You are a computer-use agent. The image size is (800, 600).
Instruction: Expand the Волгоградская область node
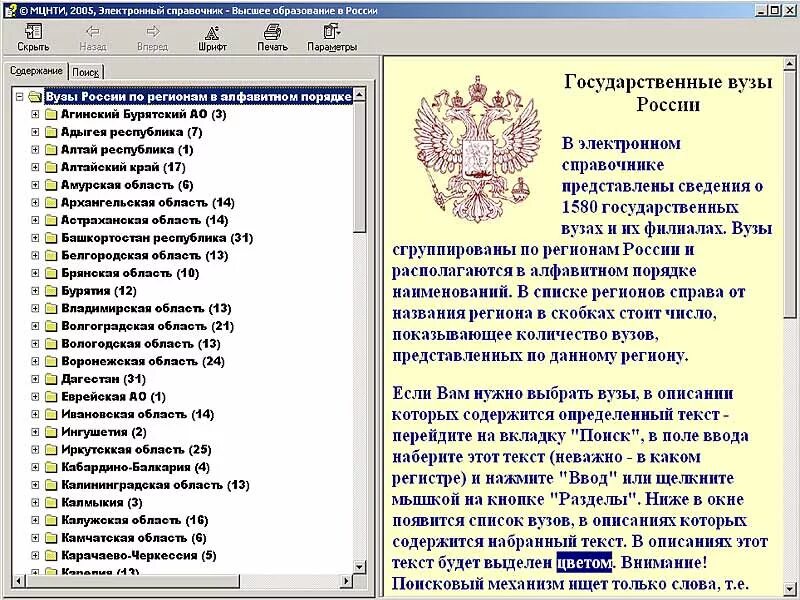(x=35, y=326)
